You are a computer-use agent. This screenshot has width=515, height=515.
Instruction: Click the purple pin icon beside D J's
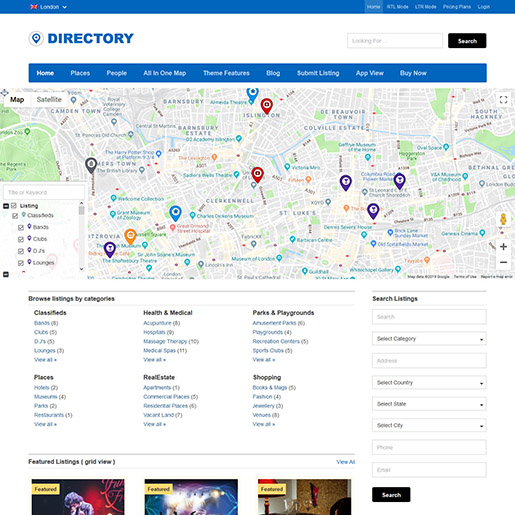pyautogui.click(x=29, y=250)
